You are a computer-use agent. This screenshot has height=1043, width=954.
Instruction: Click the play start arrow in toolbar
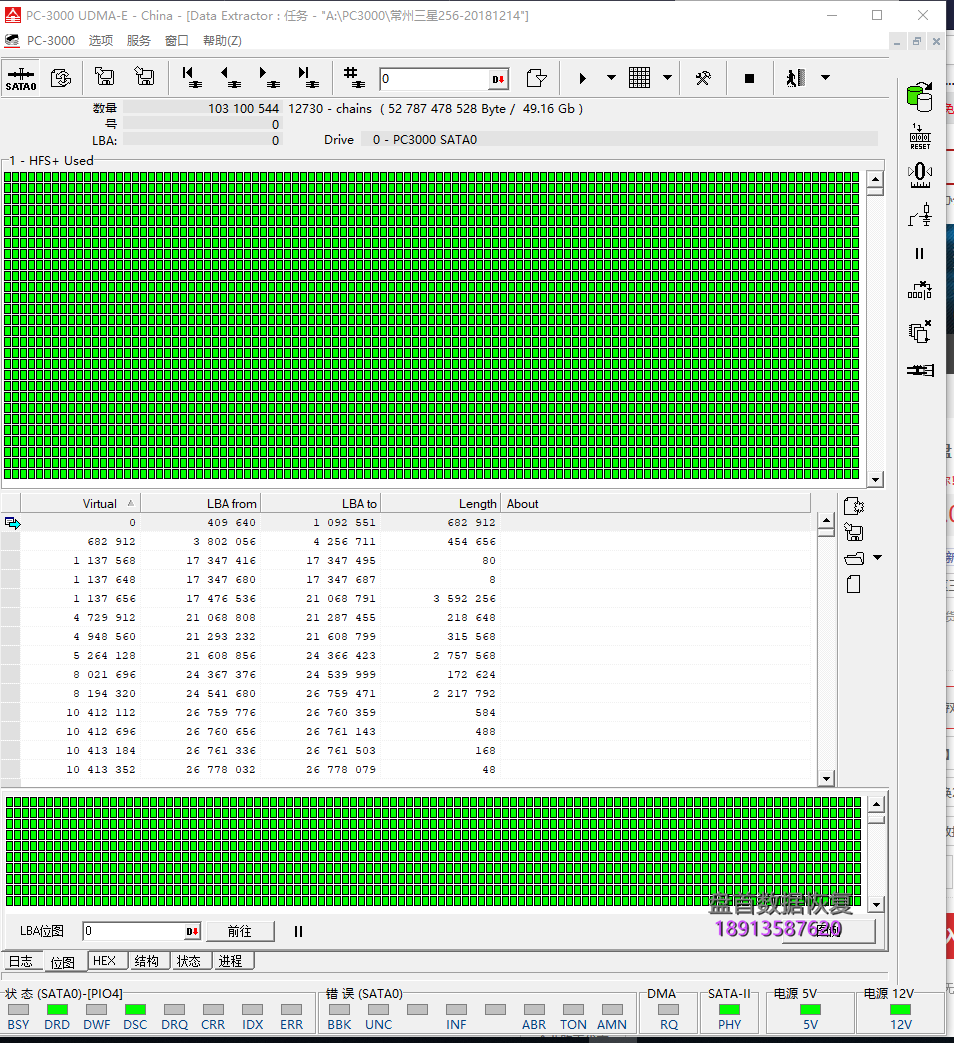pos(583,78)
